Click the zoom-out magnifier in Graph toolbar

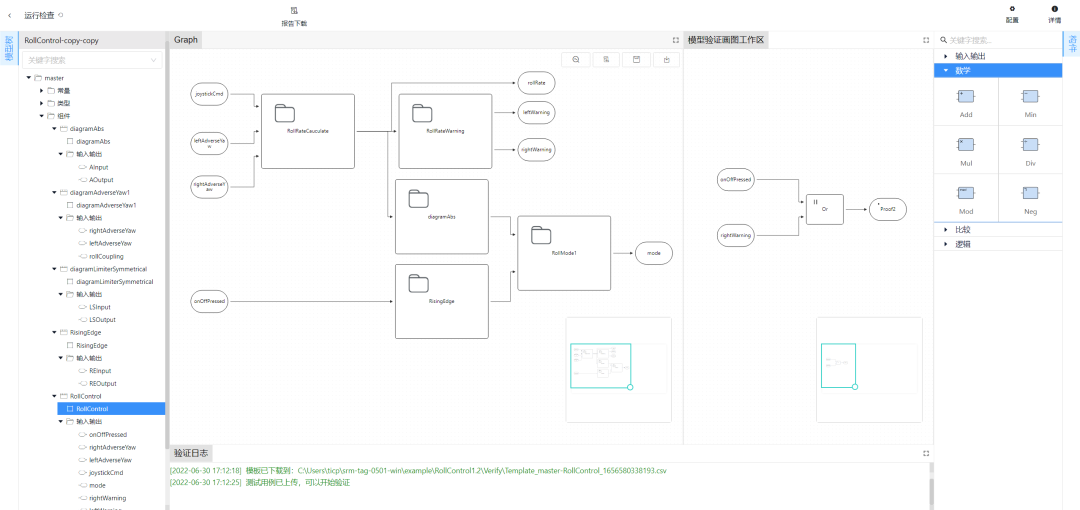pos(577,60)
